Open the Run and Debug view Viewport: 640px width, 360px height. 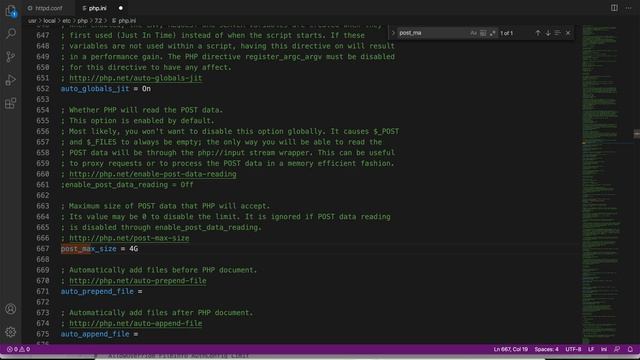(11, 80)
